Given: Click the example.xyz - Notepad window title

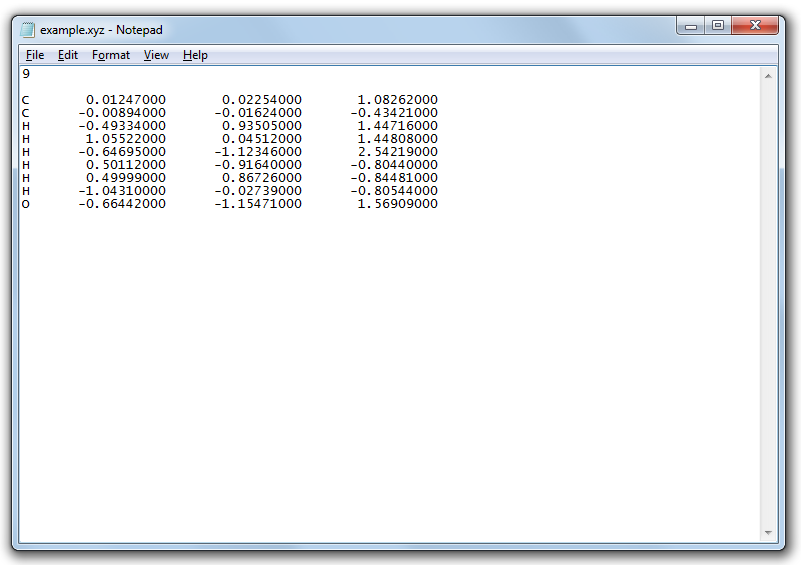Looking at the screenshot, I should 101,30.
